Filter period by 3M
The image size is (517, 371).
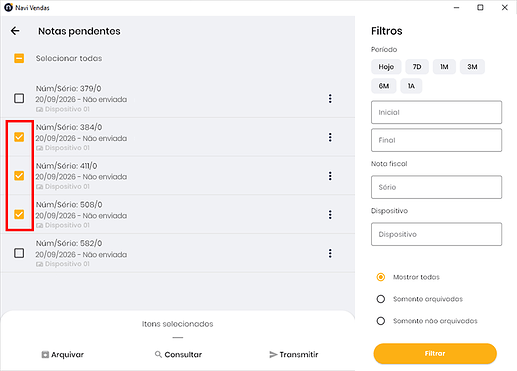point(472,67)
